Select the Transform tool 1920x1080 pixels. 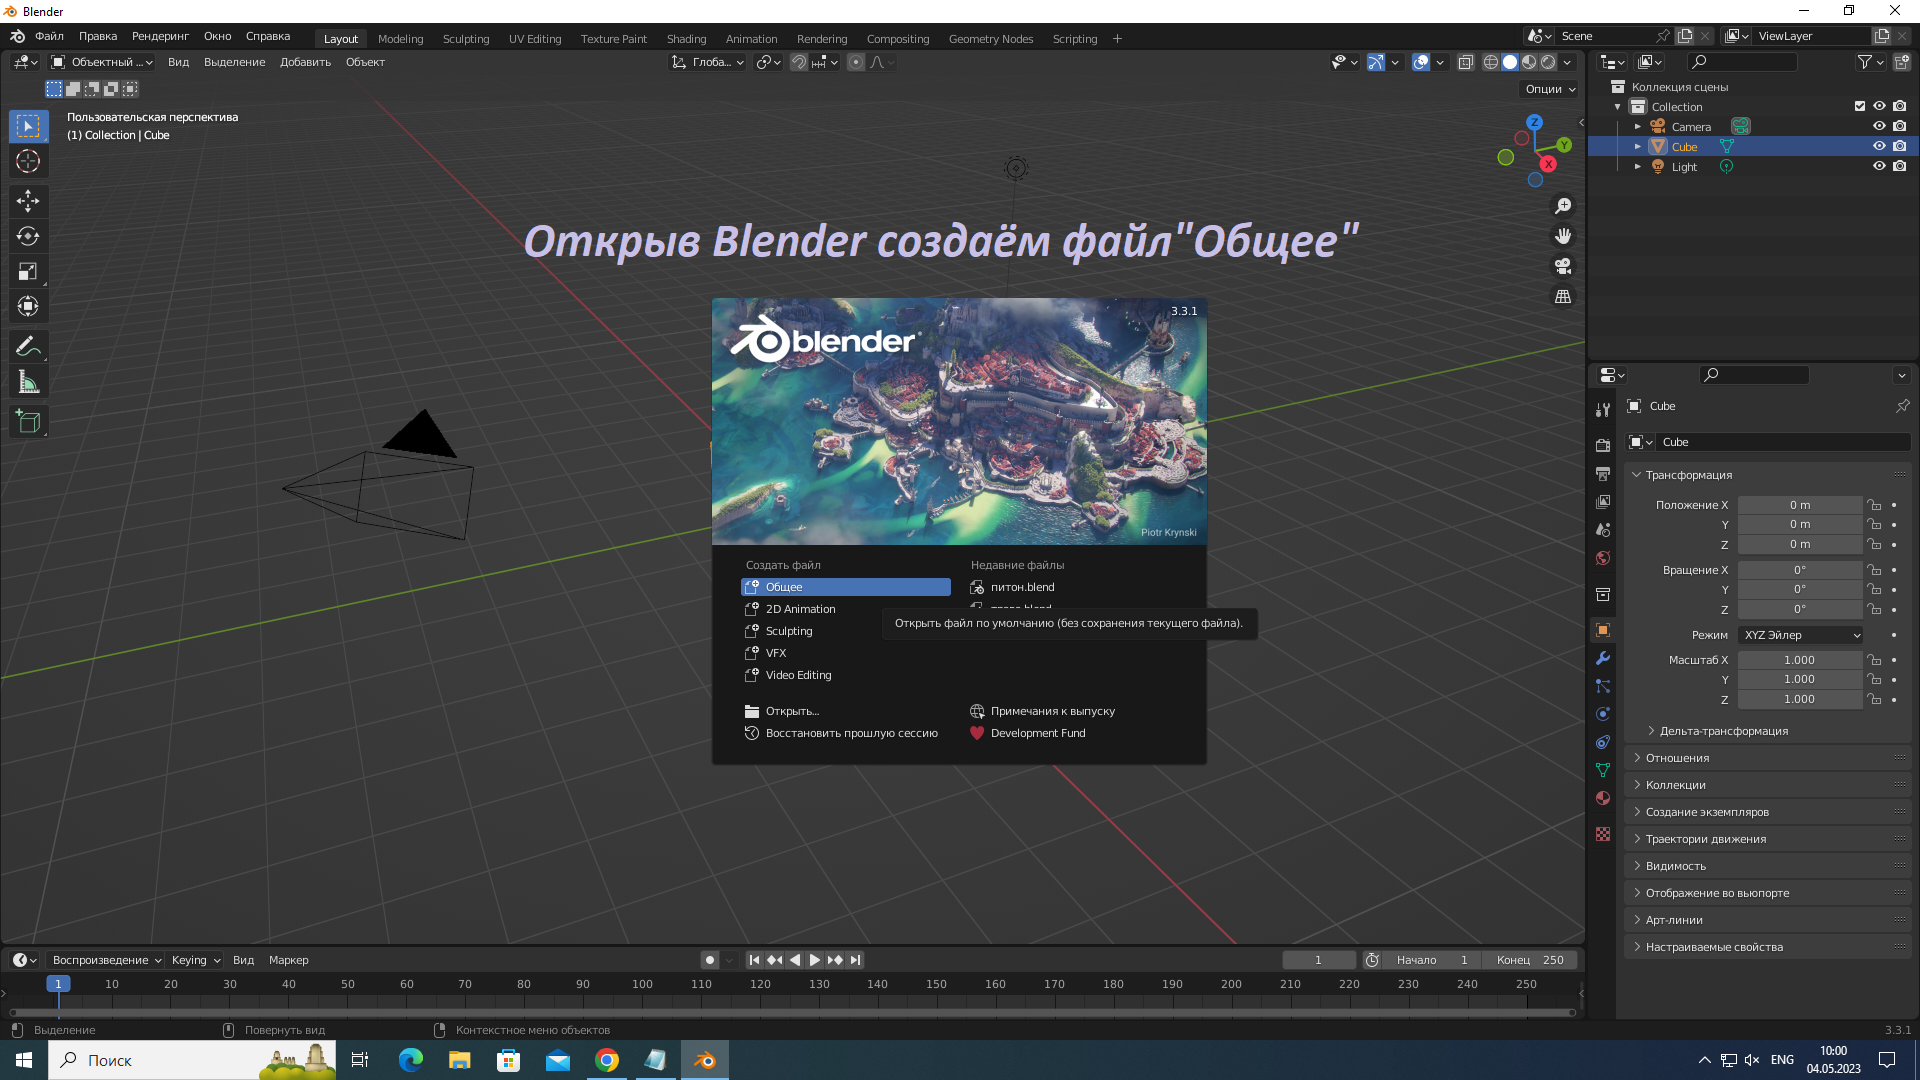[28, 306]
